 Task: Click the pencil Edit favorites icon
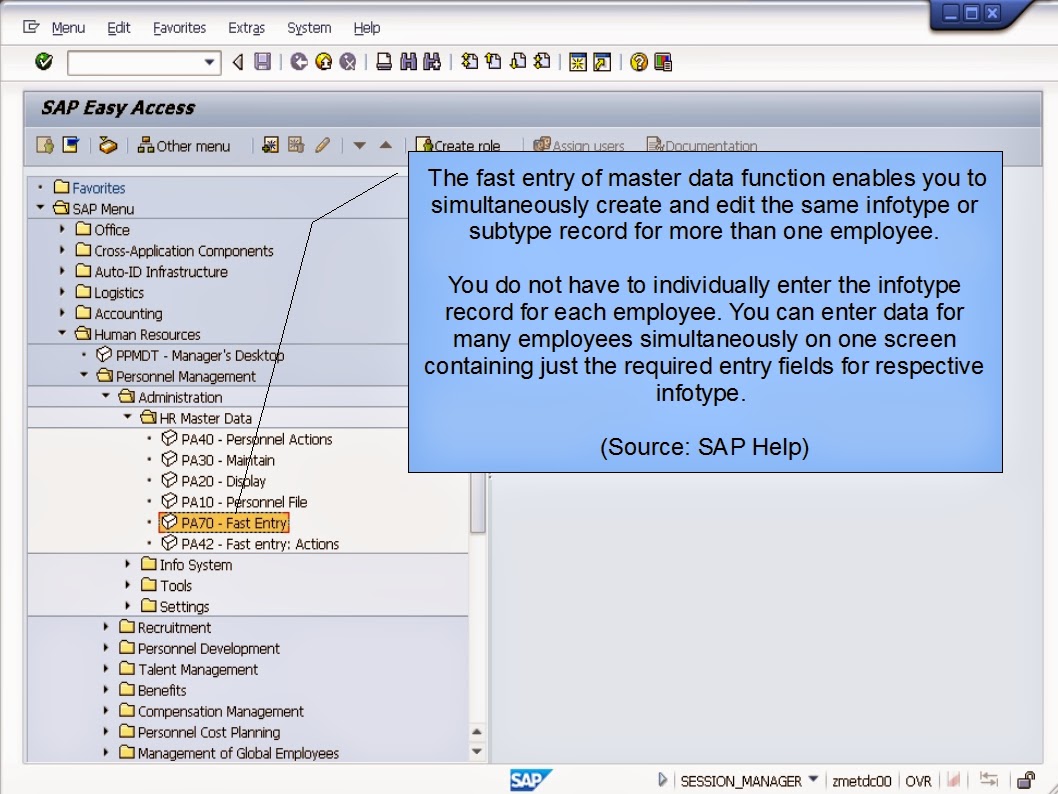(x=321, y=145)
